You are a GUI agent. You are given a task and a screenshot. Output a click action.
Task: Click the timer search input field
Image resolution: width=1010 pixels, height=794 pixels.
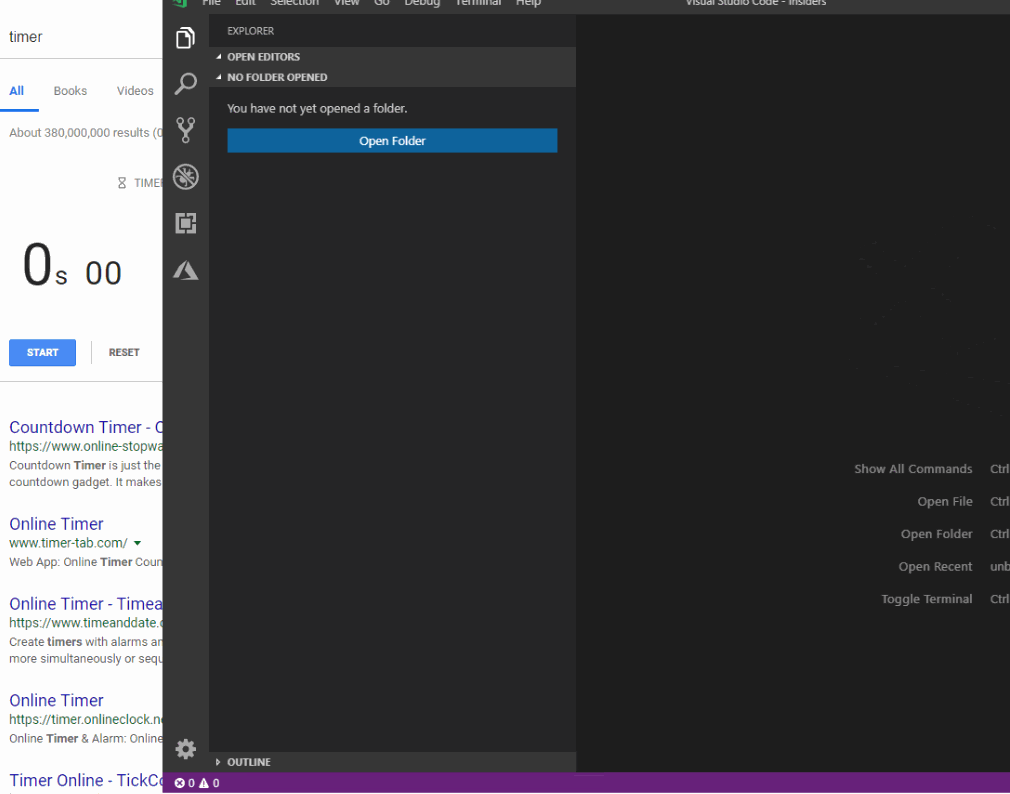(x=81, y=37)
